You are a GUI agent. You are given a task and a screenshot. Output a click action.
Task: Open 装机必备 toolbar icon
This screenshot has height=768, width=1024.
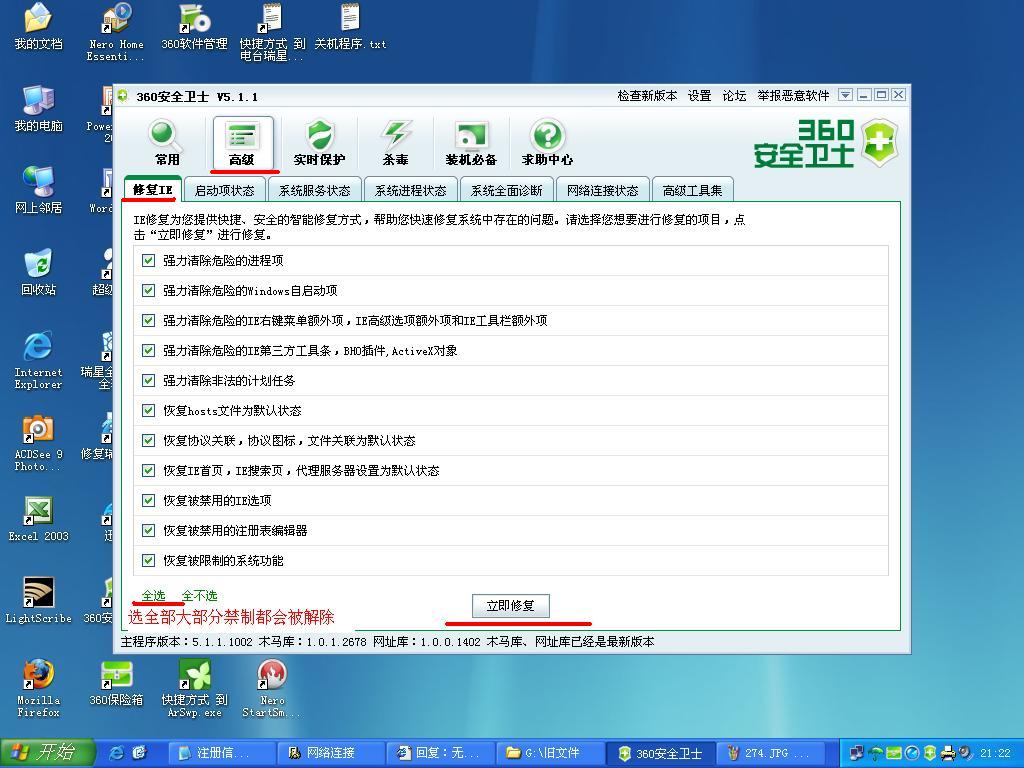click(x=471, y=142)
